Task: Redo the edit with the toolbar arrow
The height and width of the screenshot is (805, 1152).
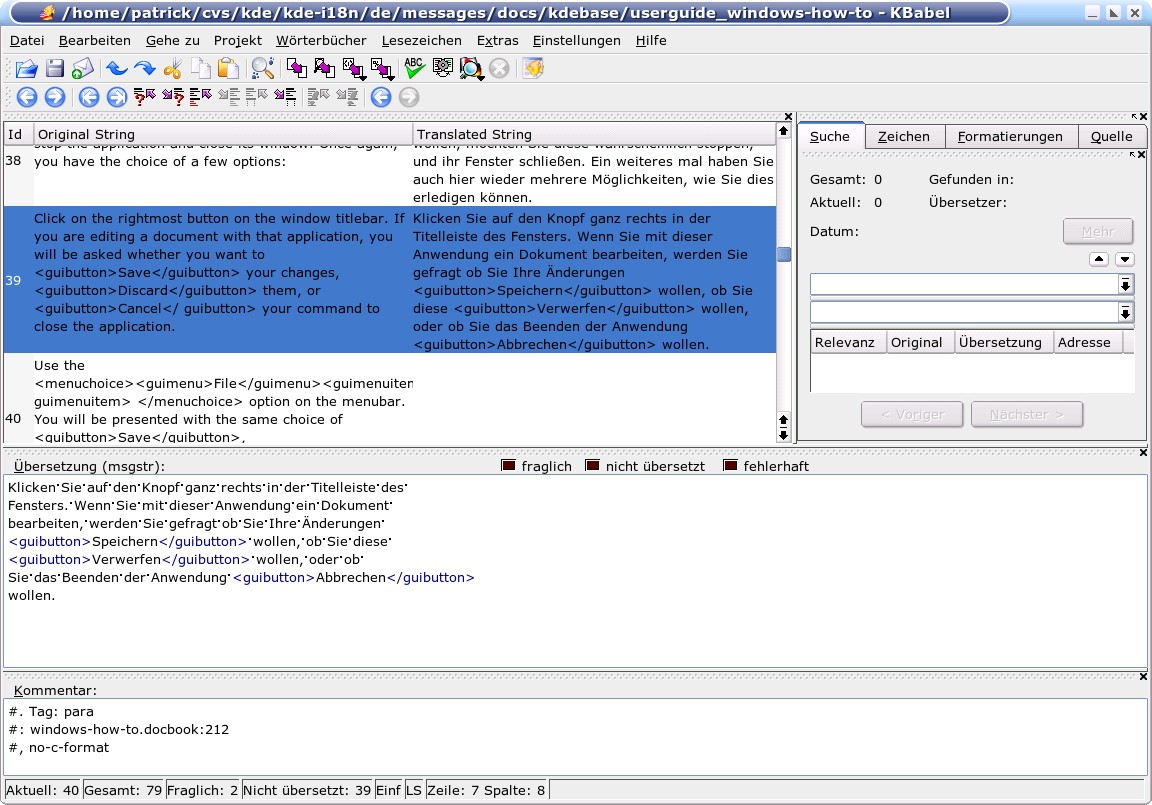Action: tap(145, 69)
